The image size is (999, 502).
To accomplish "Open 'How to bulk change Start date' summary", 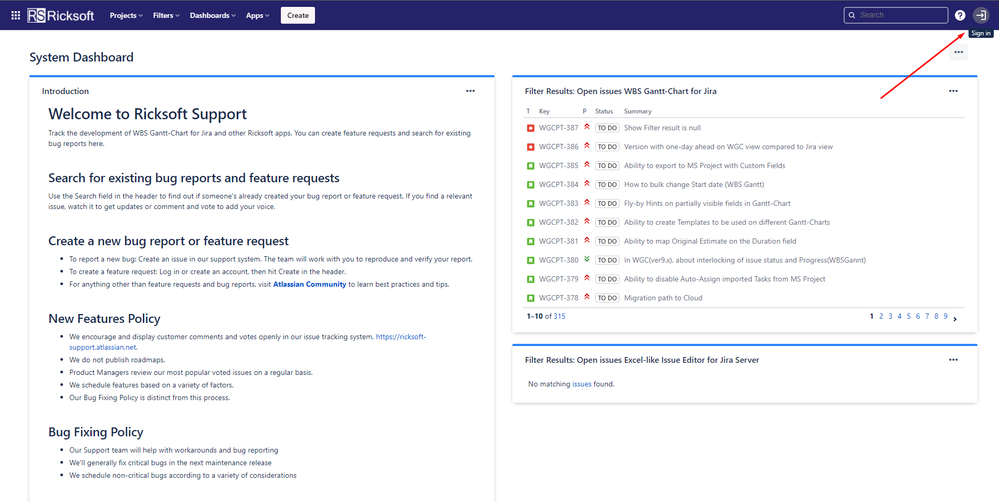I will click(694, 185).
